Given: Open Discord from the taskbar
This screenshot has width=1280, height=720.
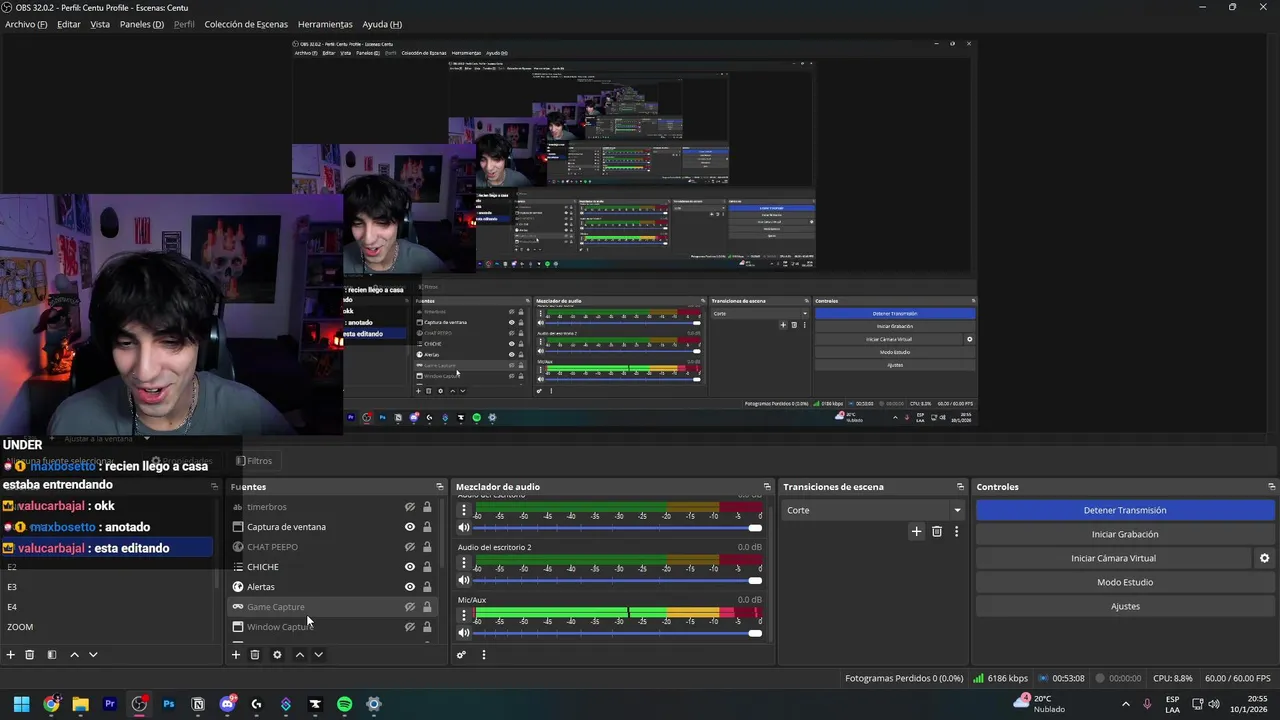Looking at the screenshot, I should tap(227, 704).
